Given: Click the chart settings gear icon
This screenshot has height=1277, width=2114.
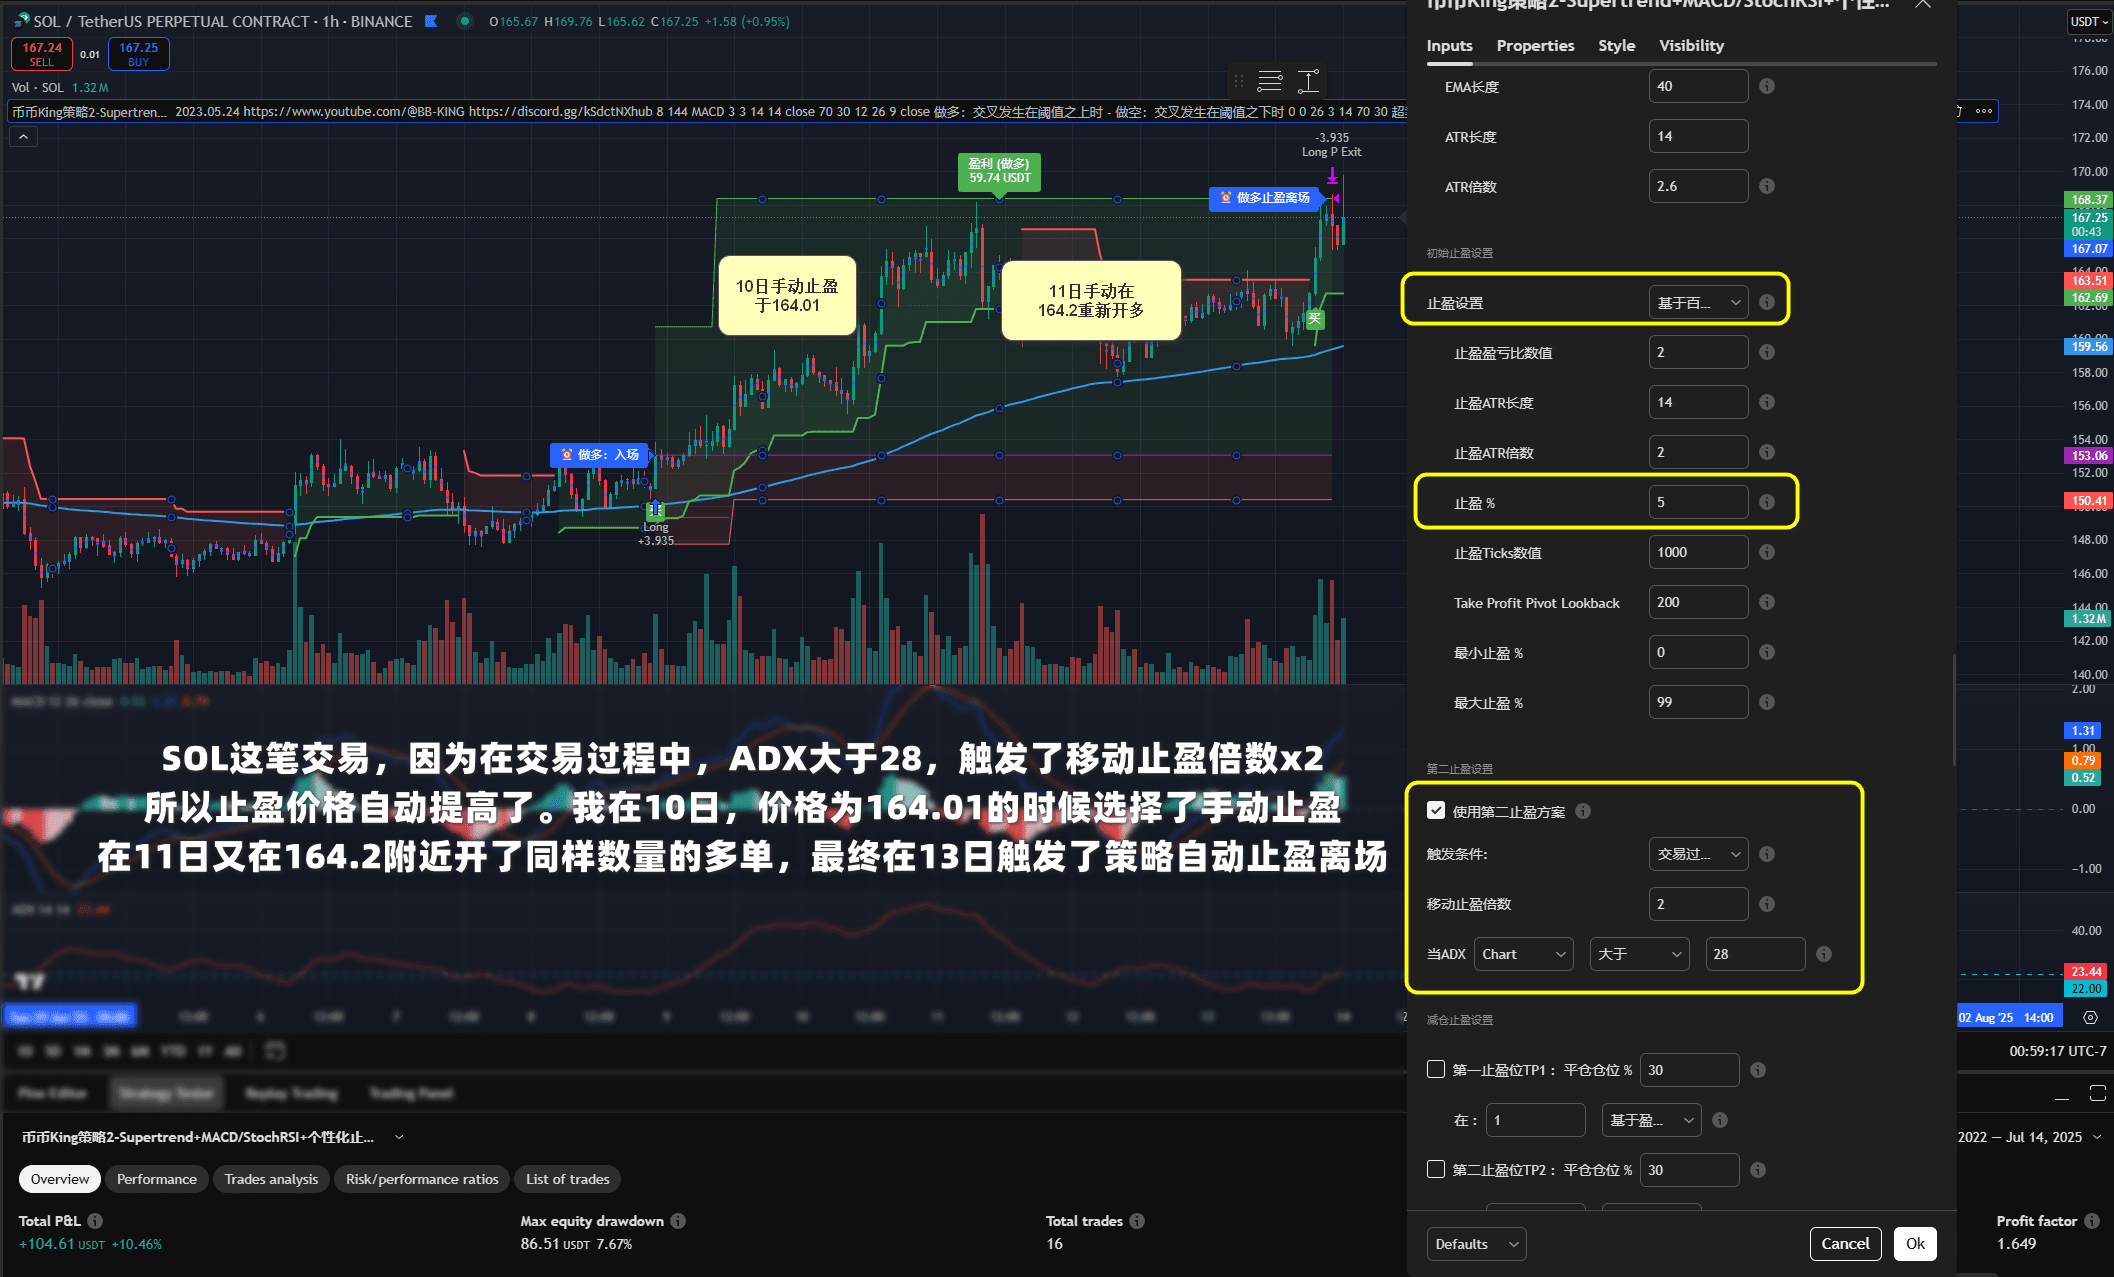Looking at the screenshot, I should click(2090, 1017).
